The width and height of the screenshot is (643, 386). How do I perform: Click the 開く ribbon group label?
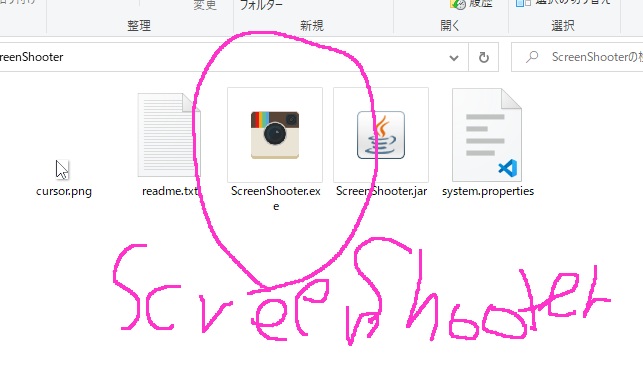coord(450,26)
